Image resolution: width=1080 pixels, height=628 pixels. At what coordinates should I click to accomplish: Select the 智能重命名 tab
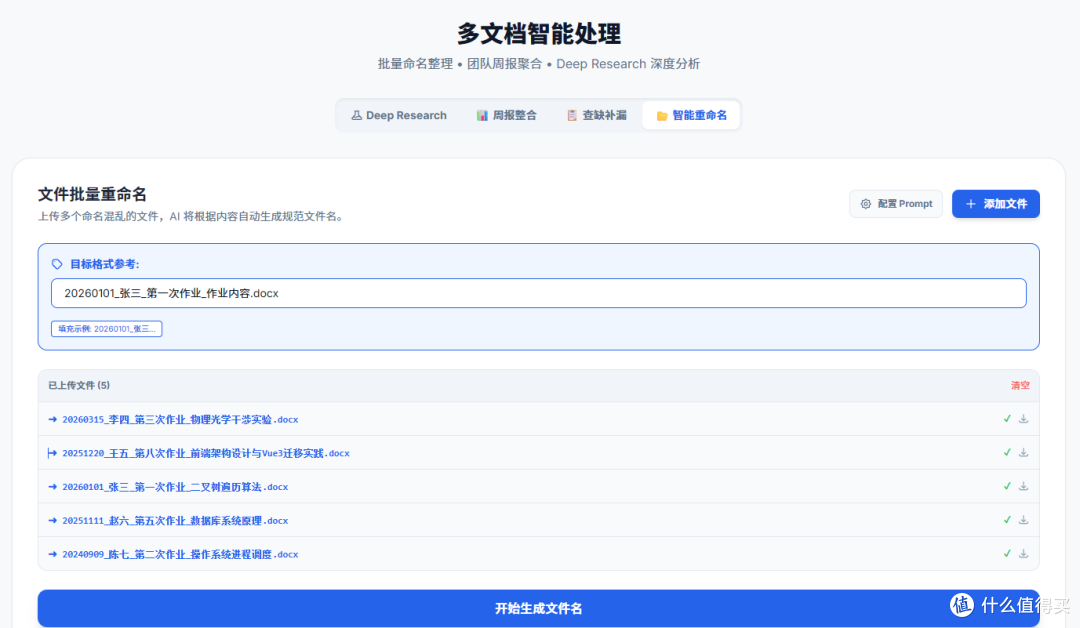click(692, 115)
